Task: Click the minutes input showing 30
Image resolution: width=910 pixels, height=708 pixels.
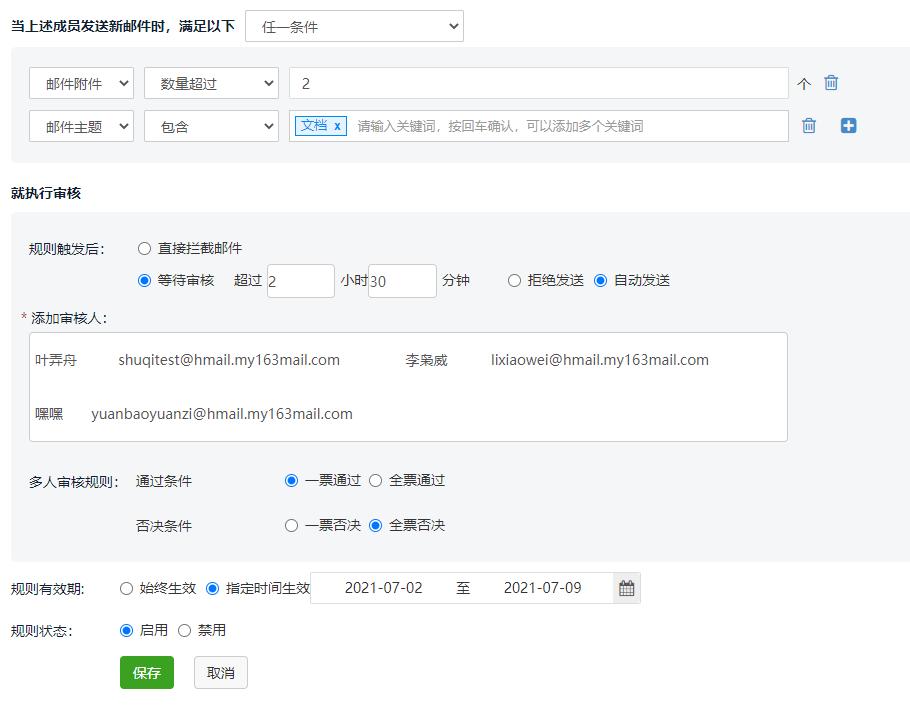Action: (400, 281)
